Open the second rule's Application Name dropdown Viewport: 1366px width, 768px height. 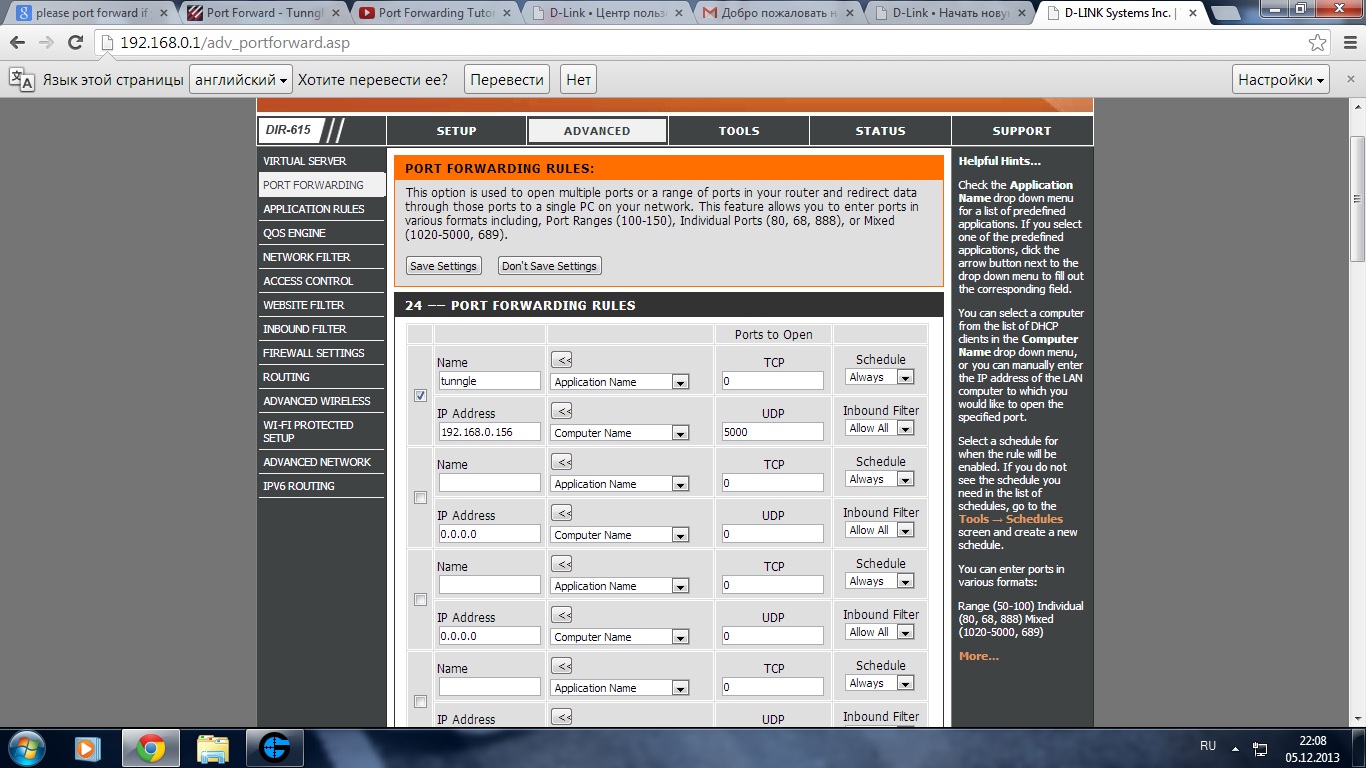click(x=620, y=484)
